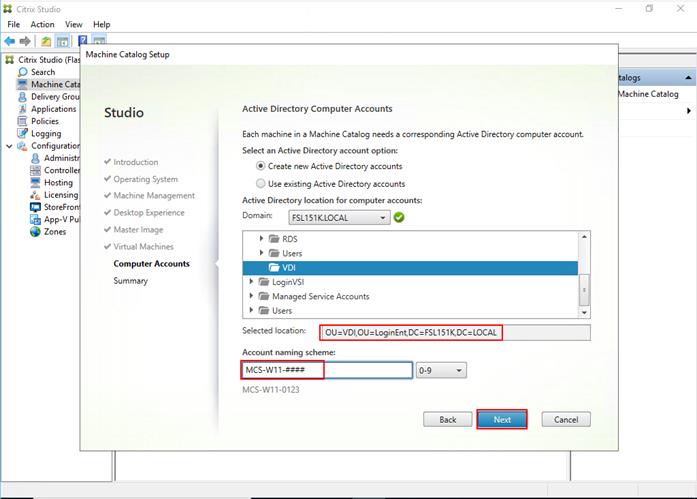Open the Policies node icon

click(x=22, y=121)
